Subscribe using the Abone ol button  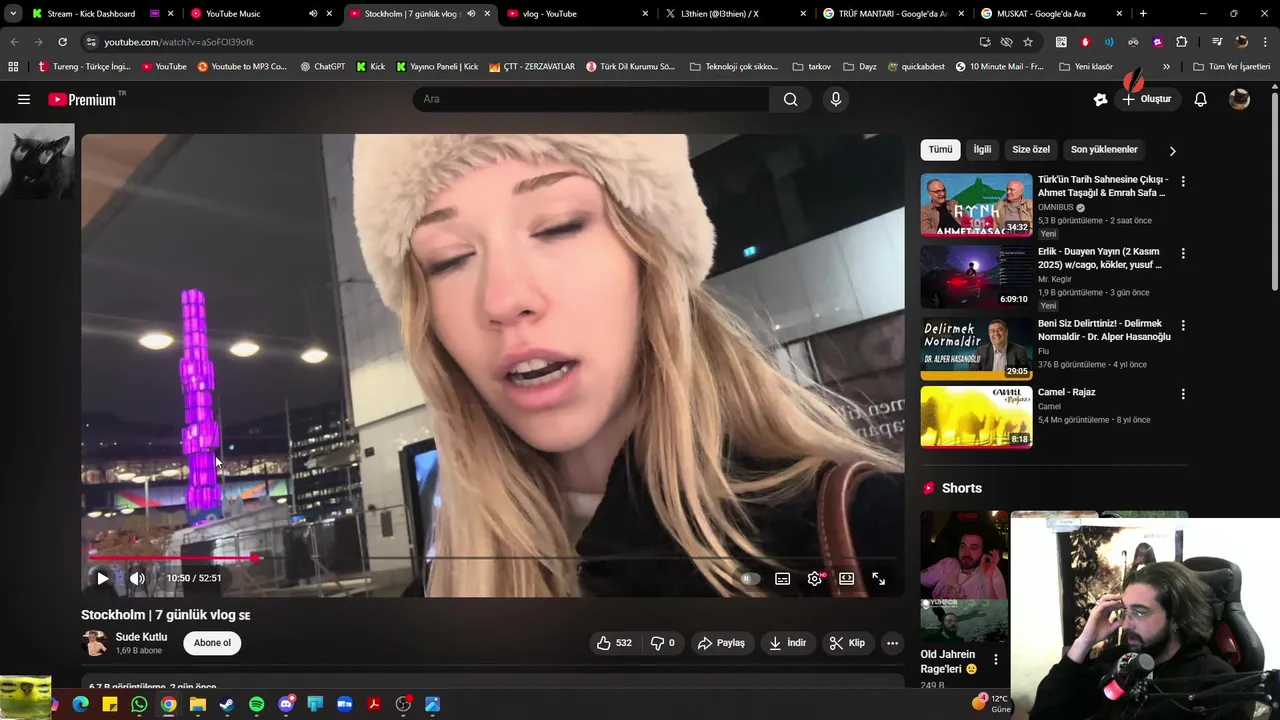(212, 643)
